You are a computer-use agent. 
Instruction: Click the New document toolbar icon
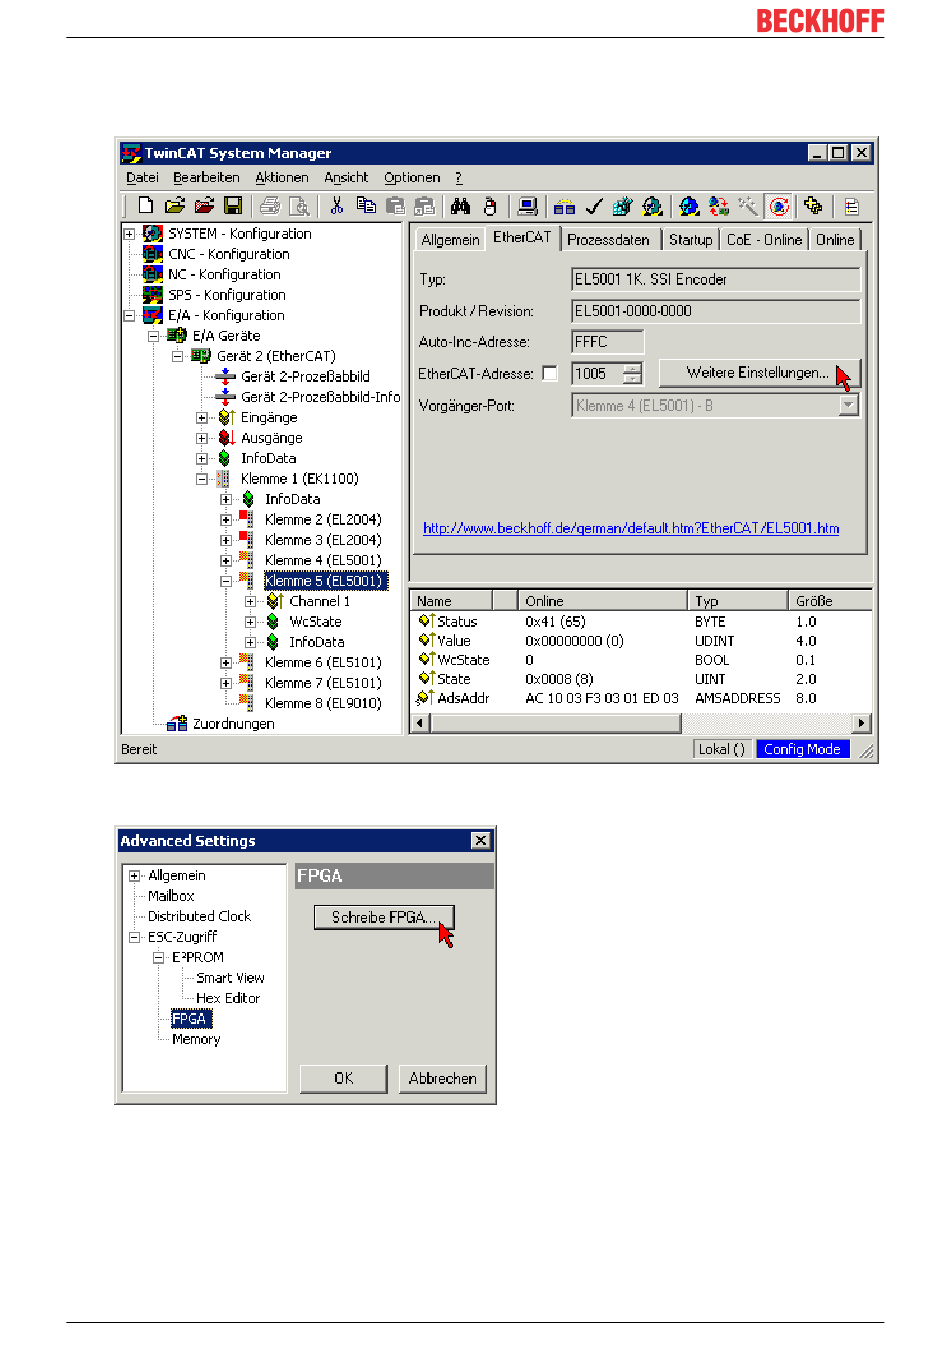(146, 206)
